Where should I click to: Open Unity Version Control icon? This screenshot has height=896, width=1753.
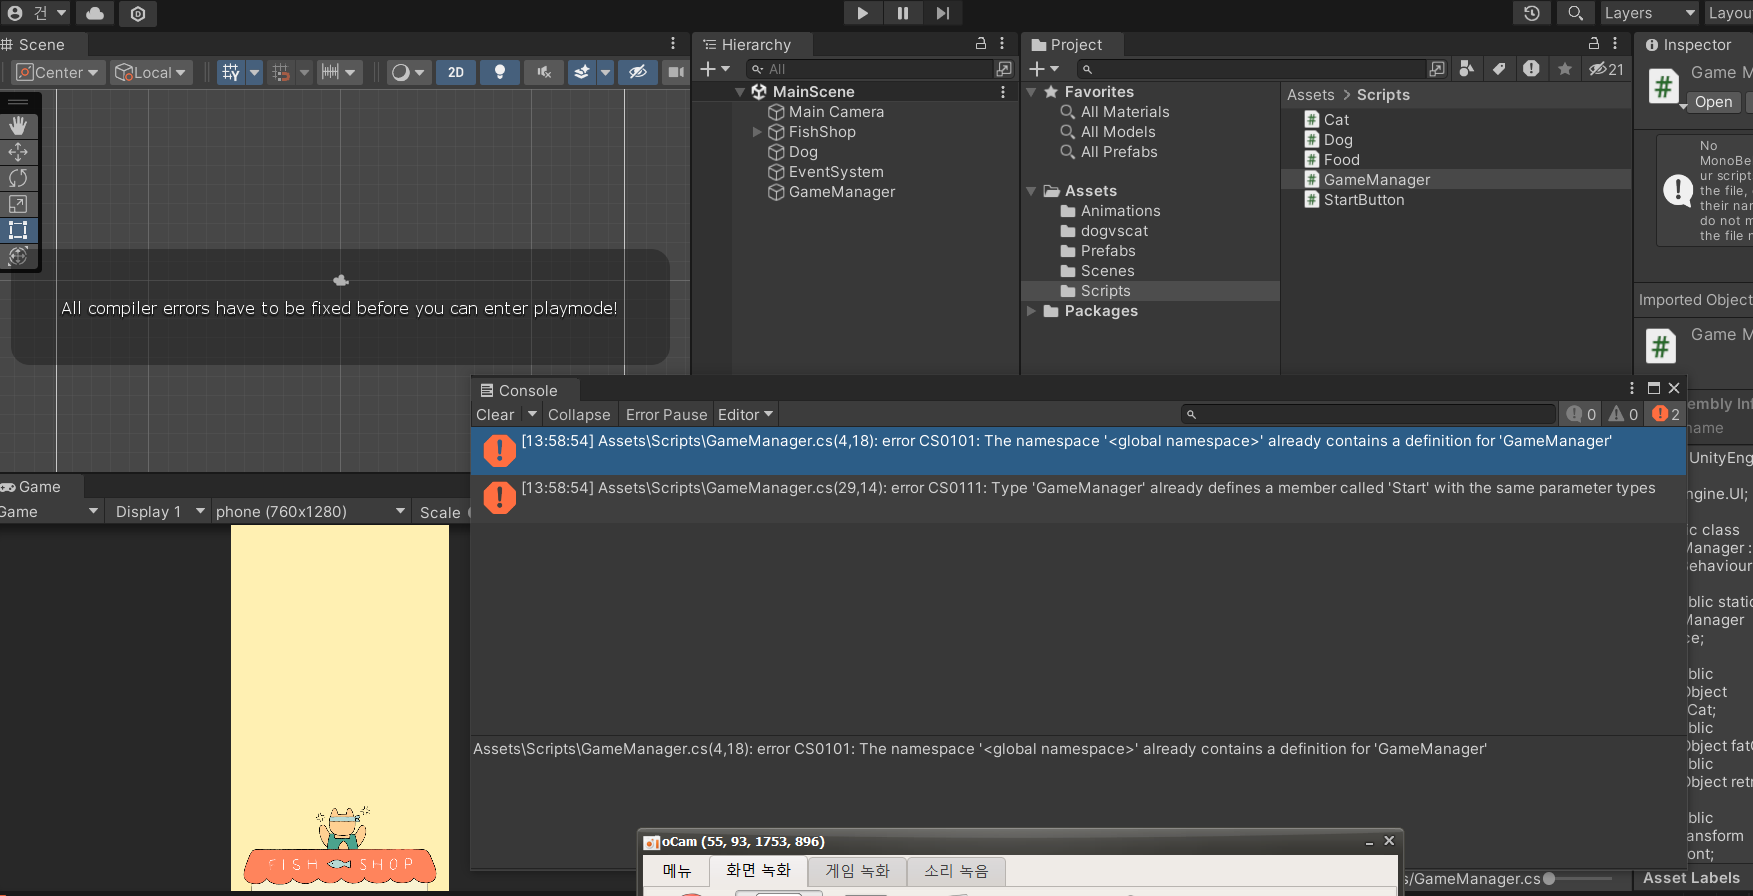(x=138, y=13)
